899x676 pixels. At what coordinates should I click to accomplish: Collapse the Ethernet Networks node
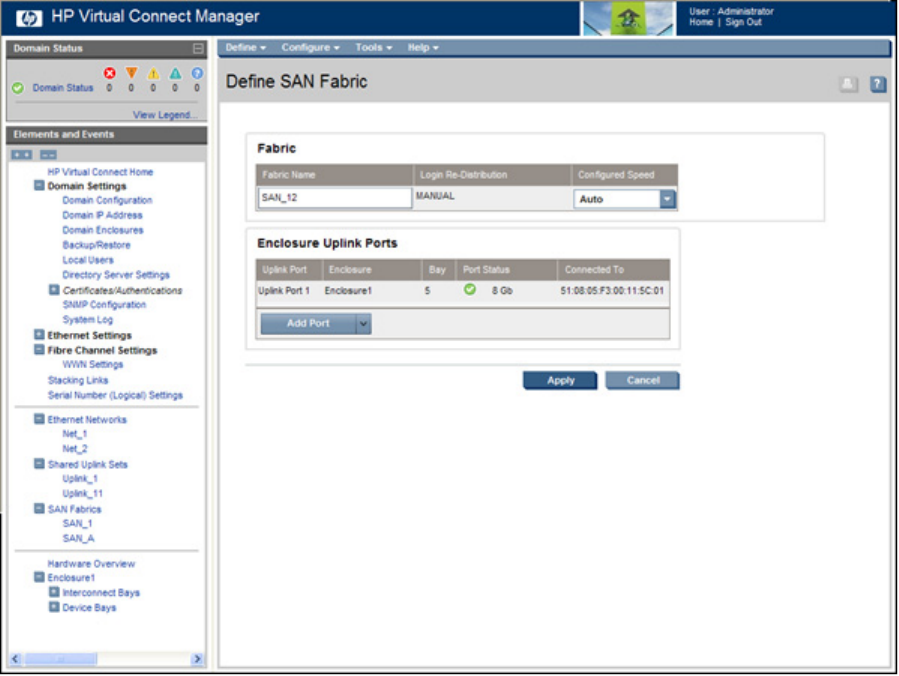pyautogui.click(x=39, y=419)
